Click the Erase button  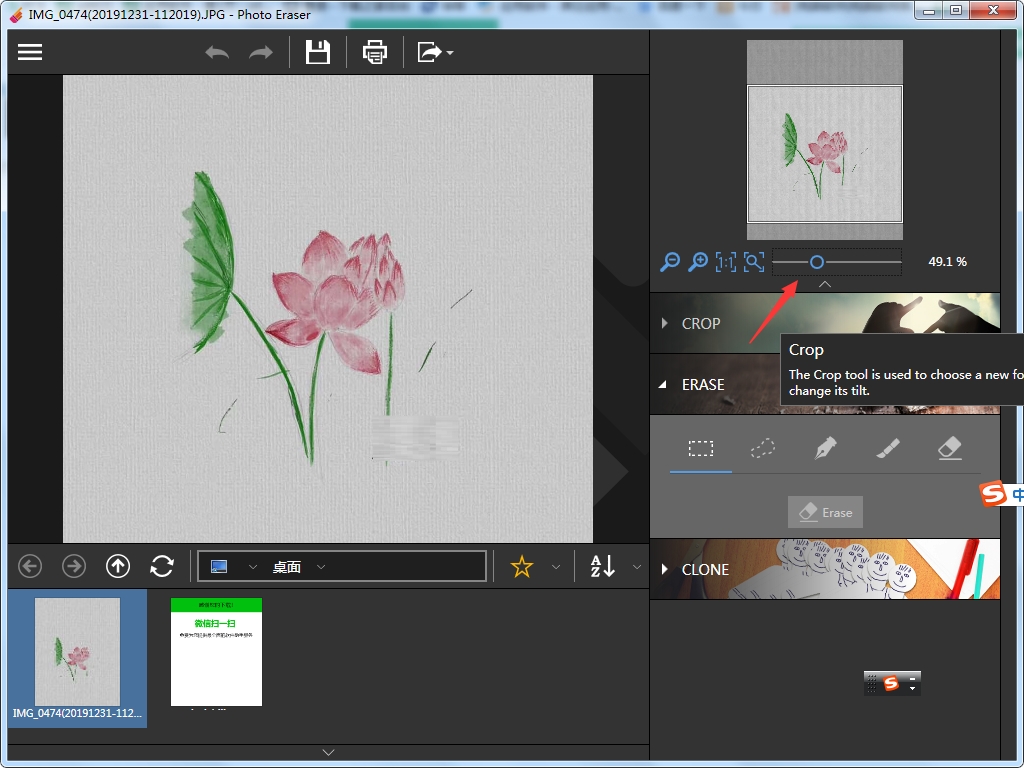(825, 512)
